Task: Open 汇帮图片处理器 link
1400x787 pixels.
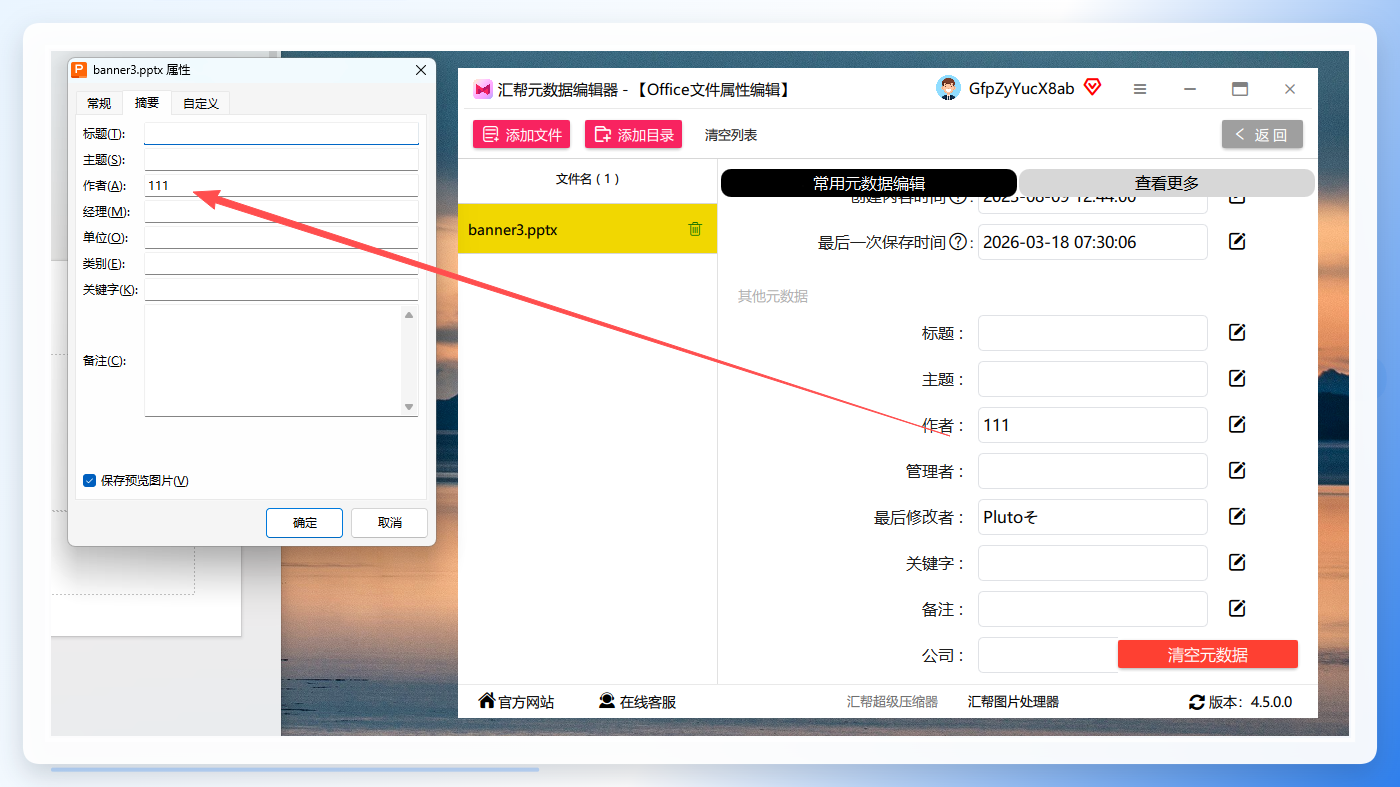Action: point(1013,702)
